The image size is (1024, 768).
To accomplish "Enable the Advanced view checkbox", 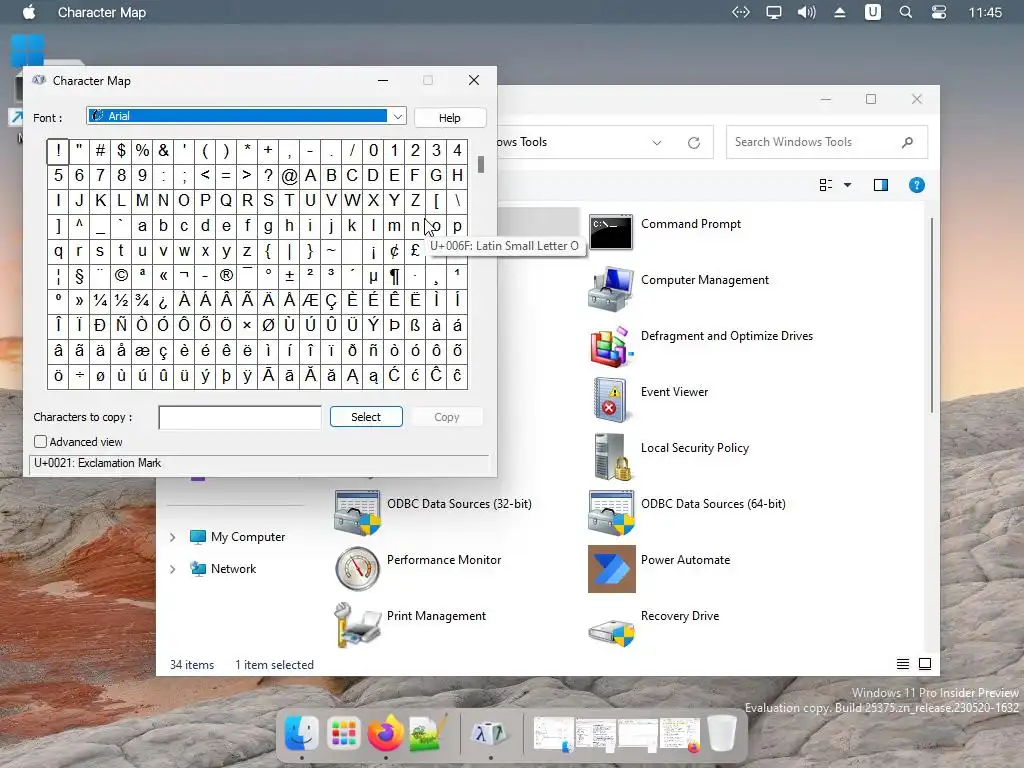I will pos(40,442).
